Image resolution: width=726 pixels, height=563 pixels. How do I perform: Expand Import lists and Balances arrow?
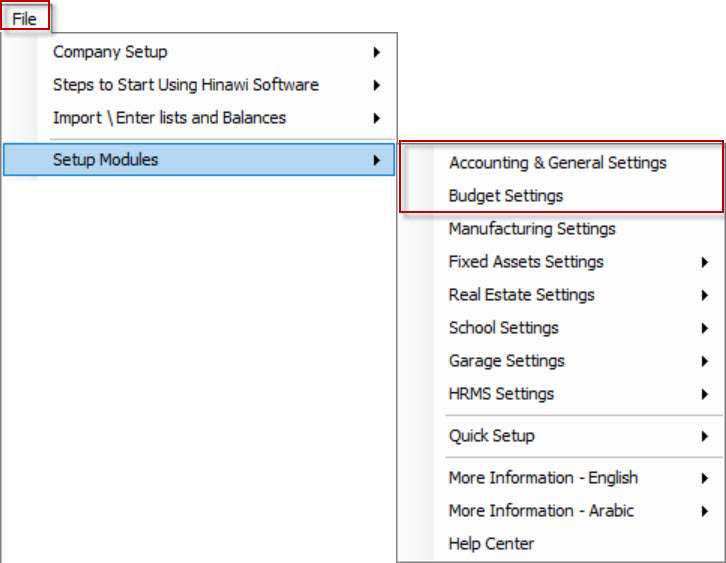click(377, 119)
